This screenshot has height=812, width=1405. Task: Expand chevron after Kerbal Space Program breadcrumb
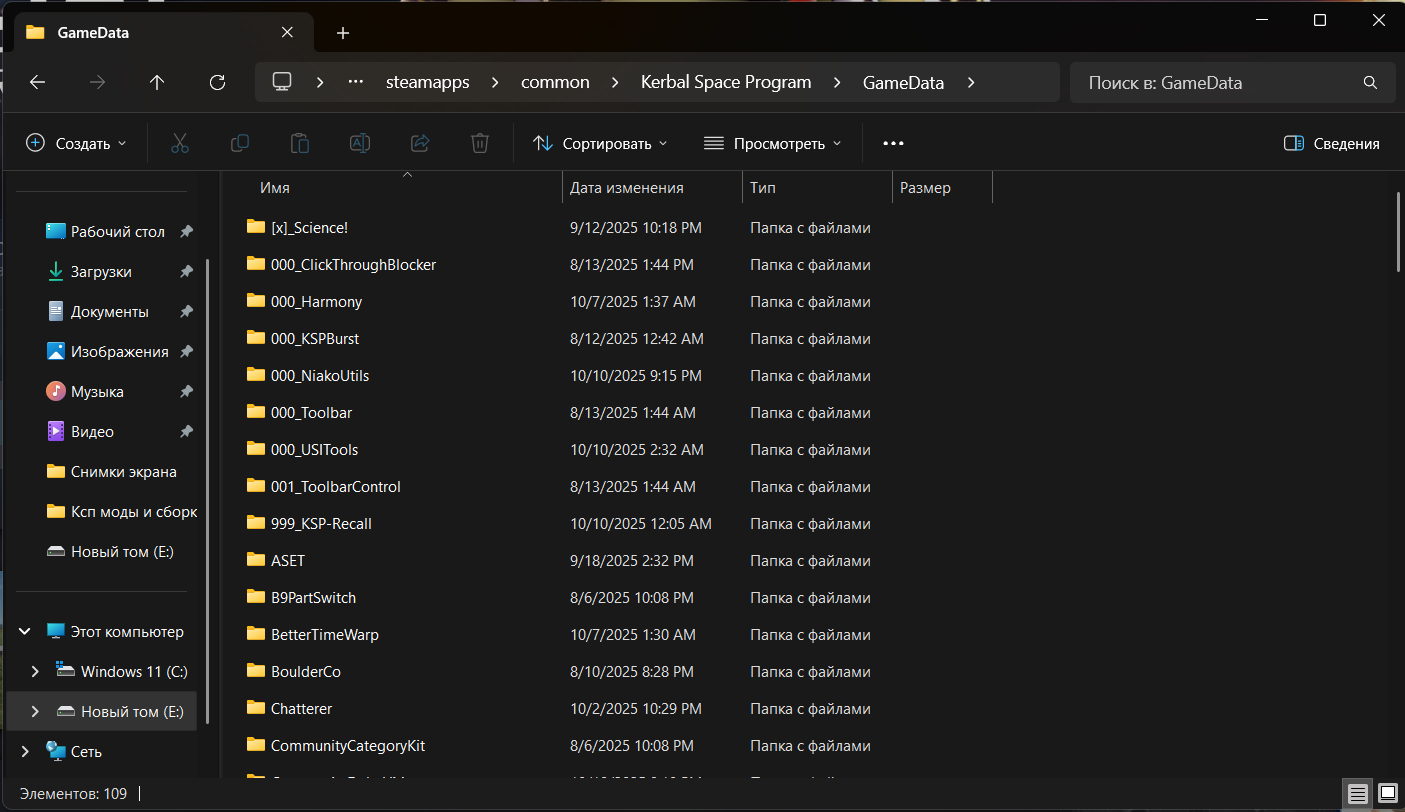tap(837, 82)
